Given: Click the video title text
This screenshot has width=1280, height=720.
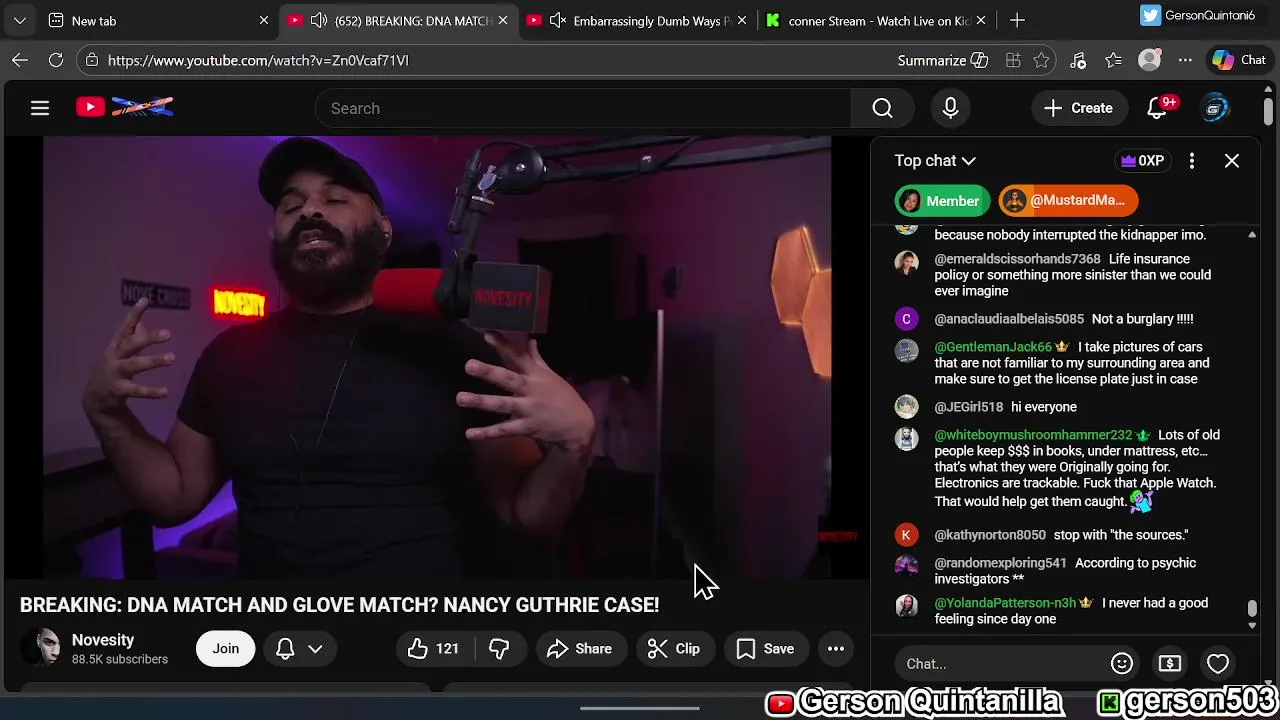Looking at the screenshot, I should (x=339, y=605).
